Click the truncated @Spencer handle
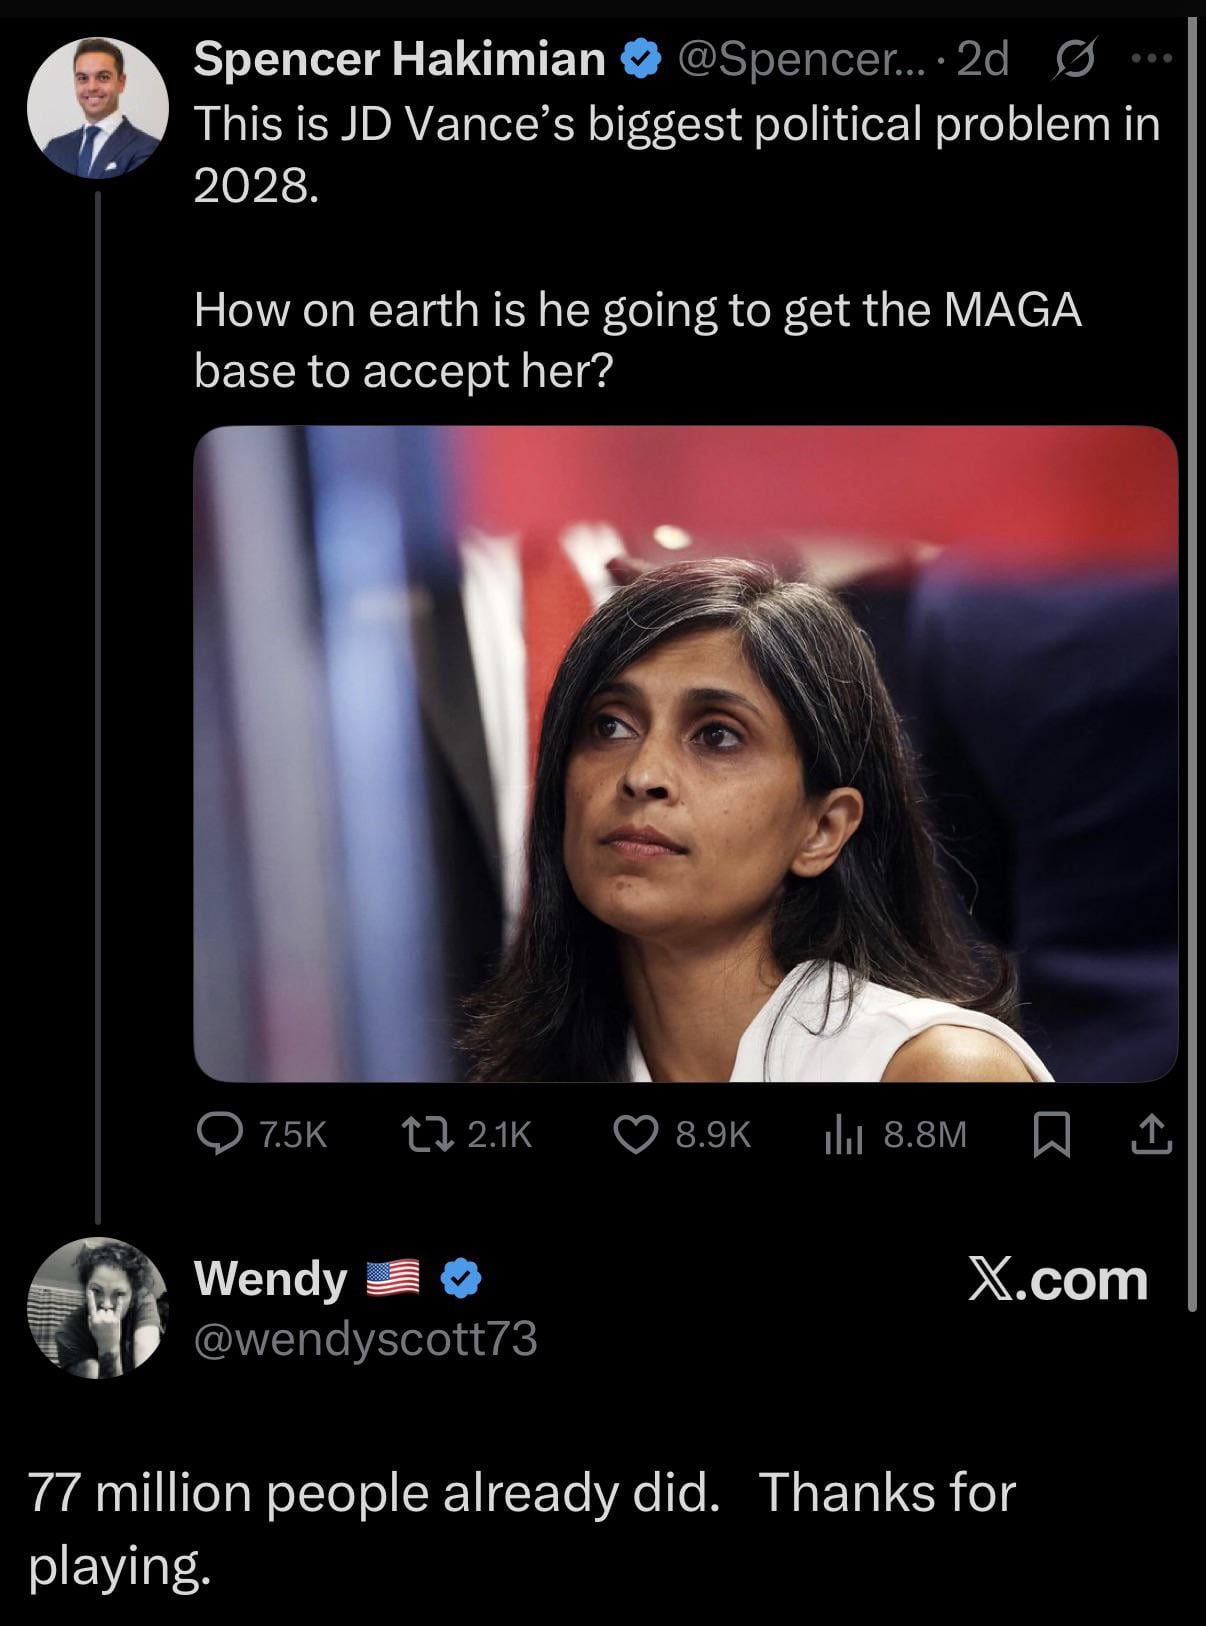The width and height of the screenshot is (1206, 1626). point(789,60)
